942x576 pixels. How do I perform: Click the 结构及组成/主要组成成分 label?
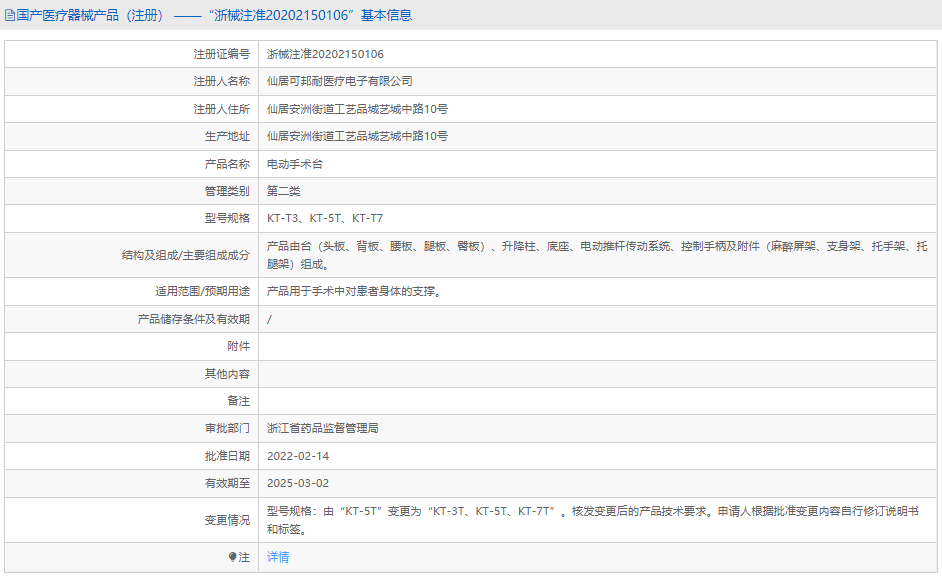tap(186, 255)
